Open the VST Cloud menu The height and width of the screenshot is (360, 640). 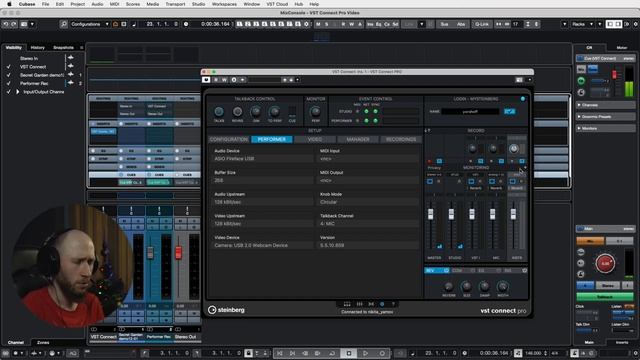pyautogui.click(x=277, y=4)
